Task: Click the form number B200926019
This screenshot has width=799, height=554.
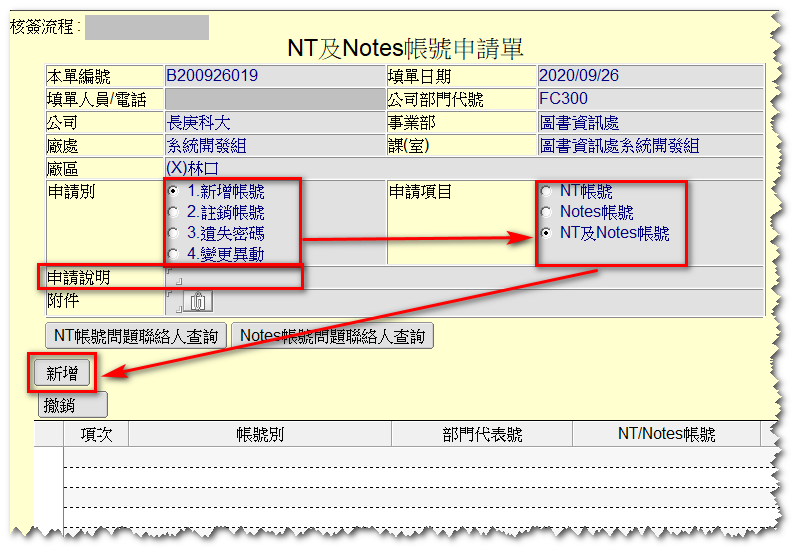Action: coord(212,75)
